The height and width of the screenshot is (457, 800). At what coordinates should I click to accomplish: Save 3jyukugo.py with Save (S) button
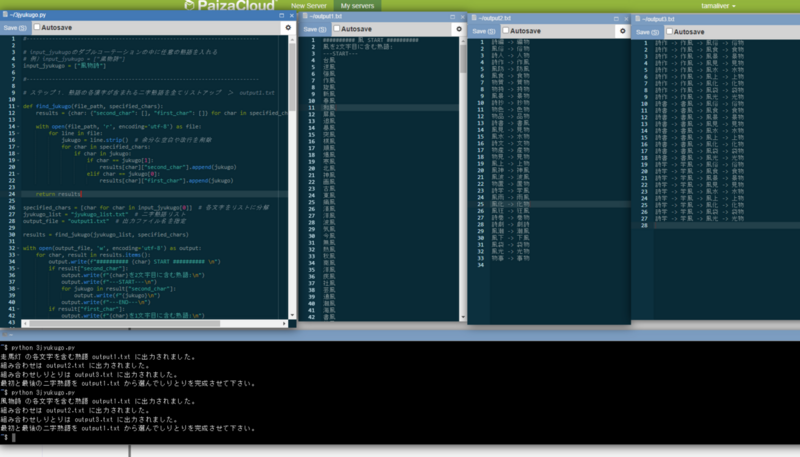(15, 28)
